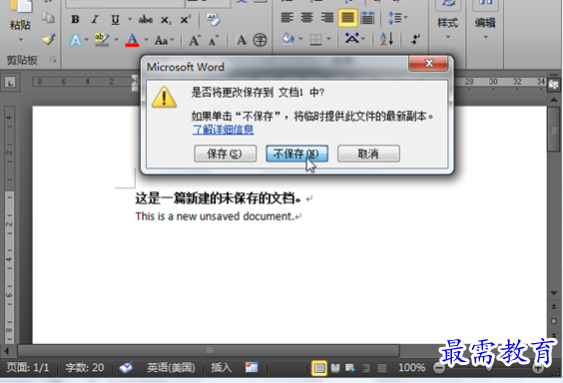Center align text
563x383 pixels.
click(307, 17)
